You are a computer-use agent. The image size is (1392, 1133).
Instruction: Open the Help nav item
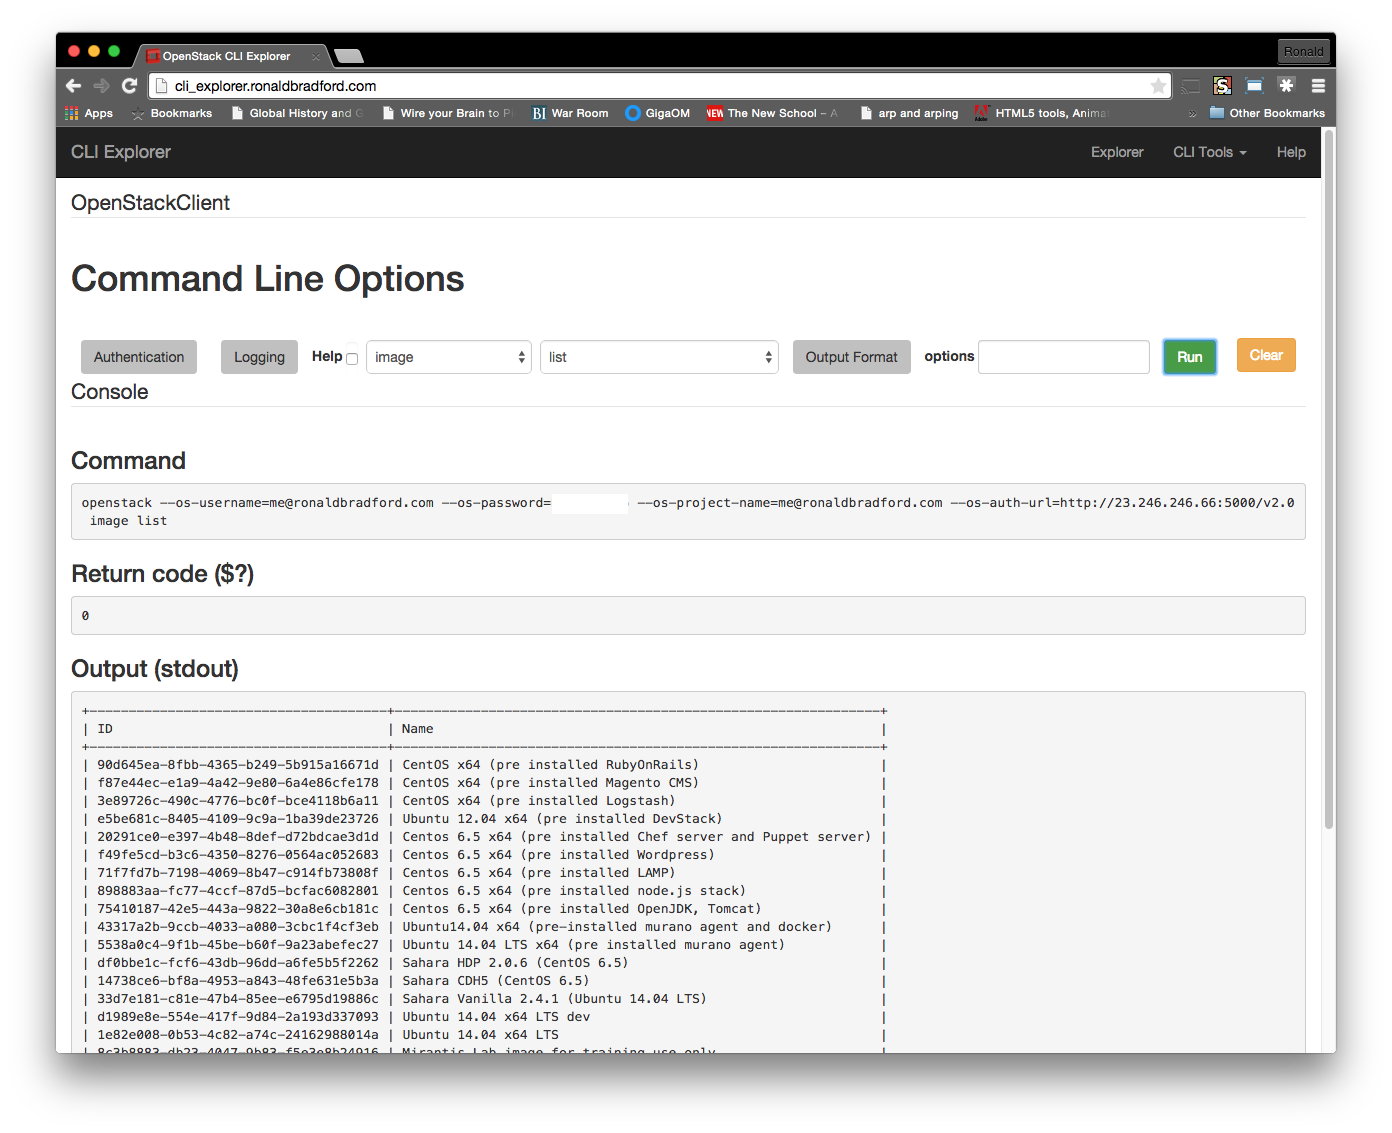click(1291, 152)
